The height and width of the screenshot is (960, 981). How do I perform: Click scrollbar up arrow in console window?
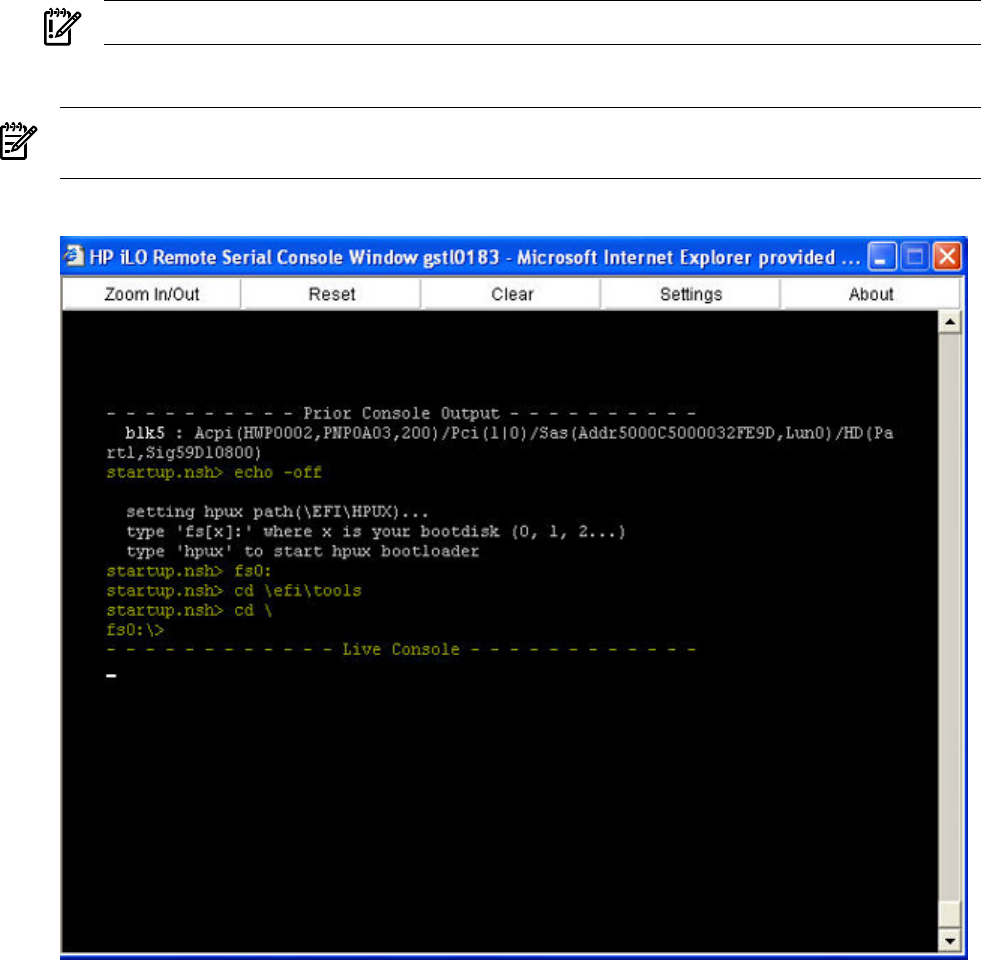point(950,322)
